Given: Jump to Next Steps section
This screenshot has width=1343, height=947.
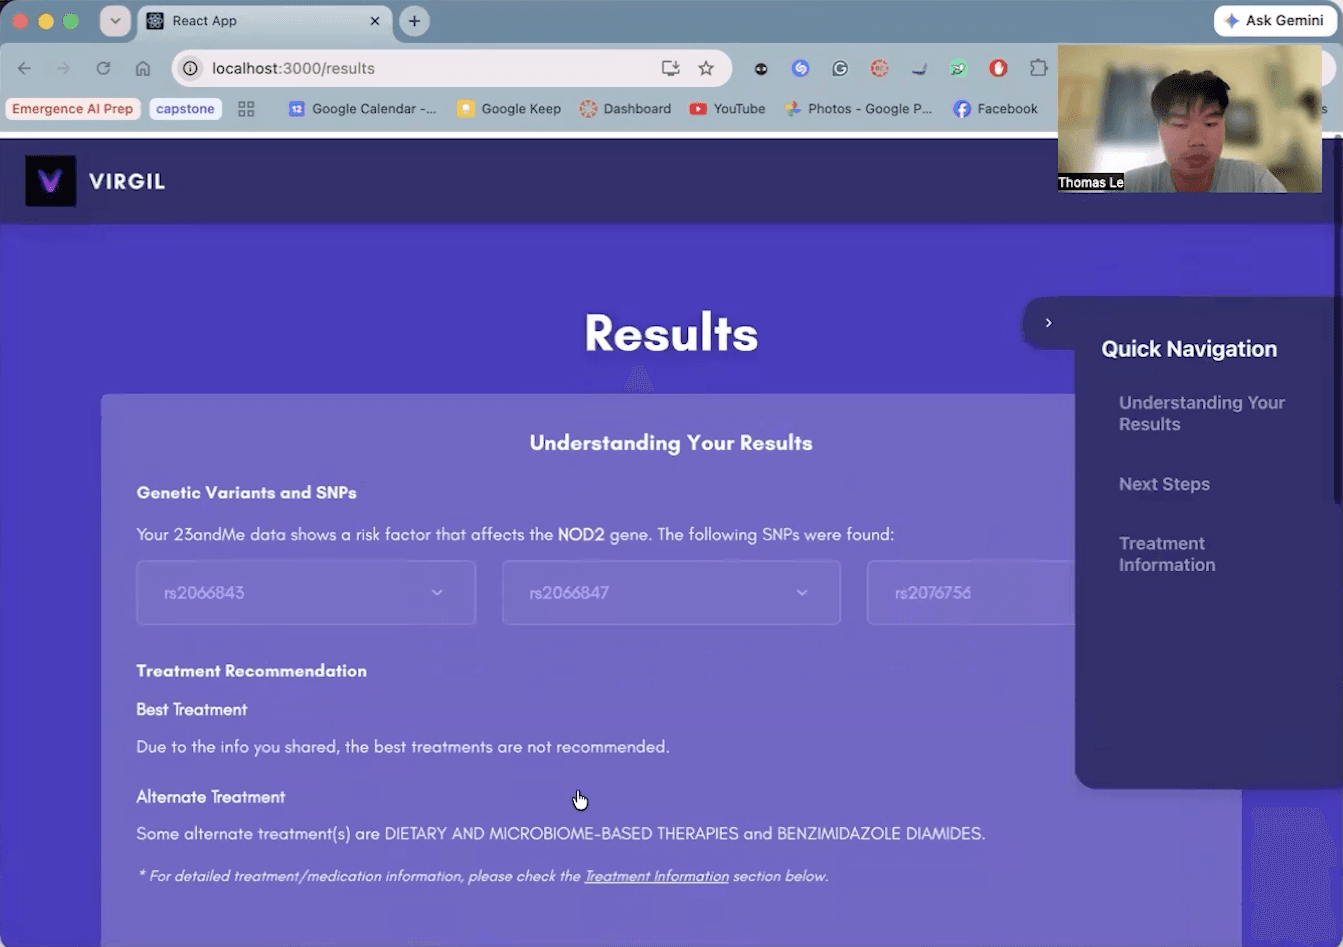Looking at the screenshot, I should [x=1164, y=484].
